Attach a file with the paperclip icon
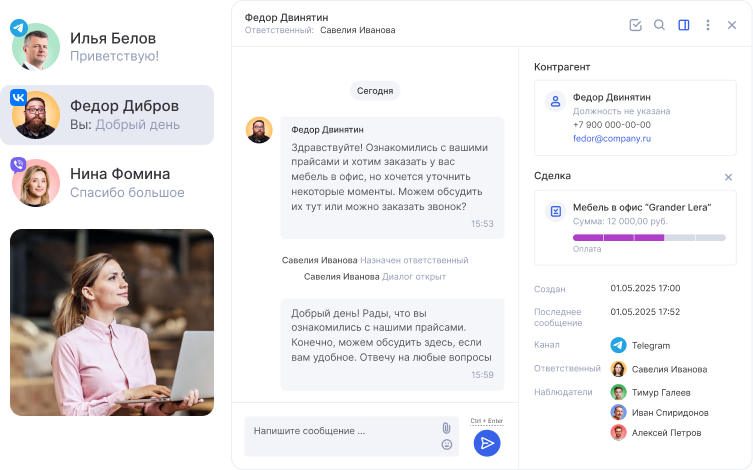Screen dimensions: 753x470 click(446, 428)
